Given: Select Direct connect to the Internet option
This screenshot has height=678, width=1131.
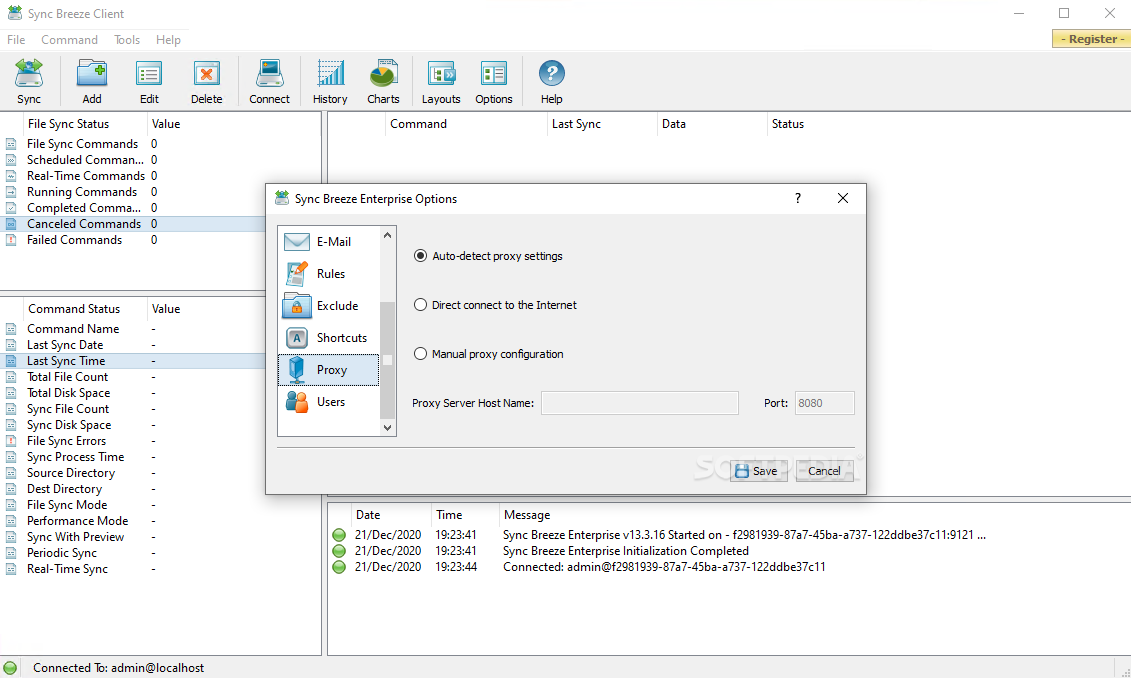Looking at the screenshot, I should coord(420,305).
